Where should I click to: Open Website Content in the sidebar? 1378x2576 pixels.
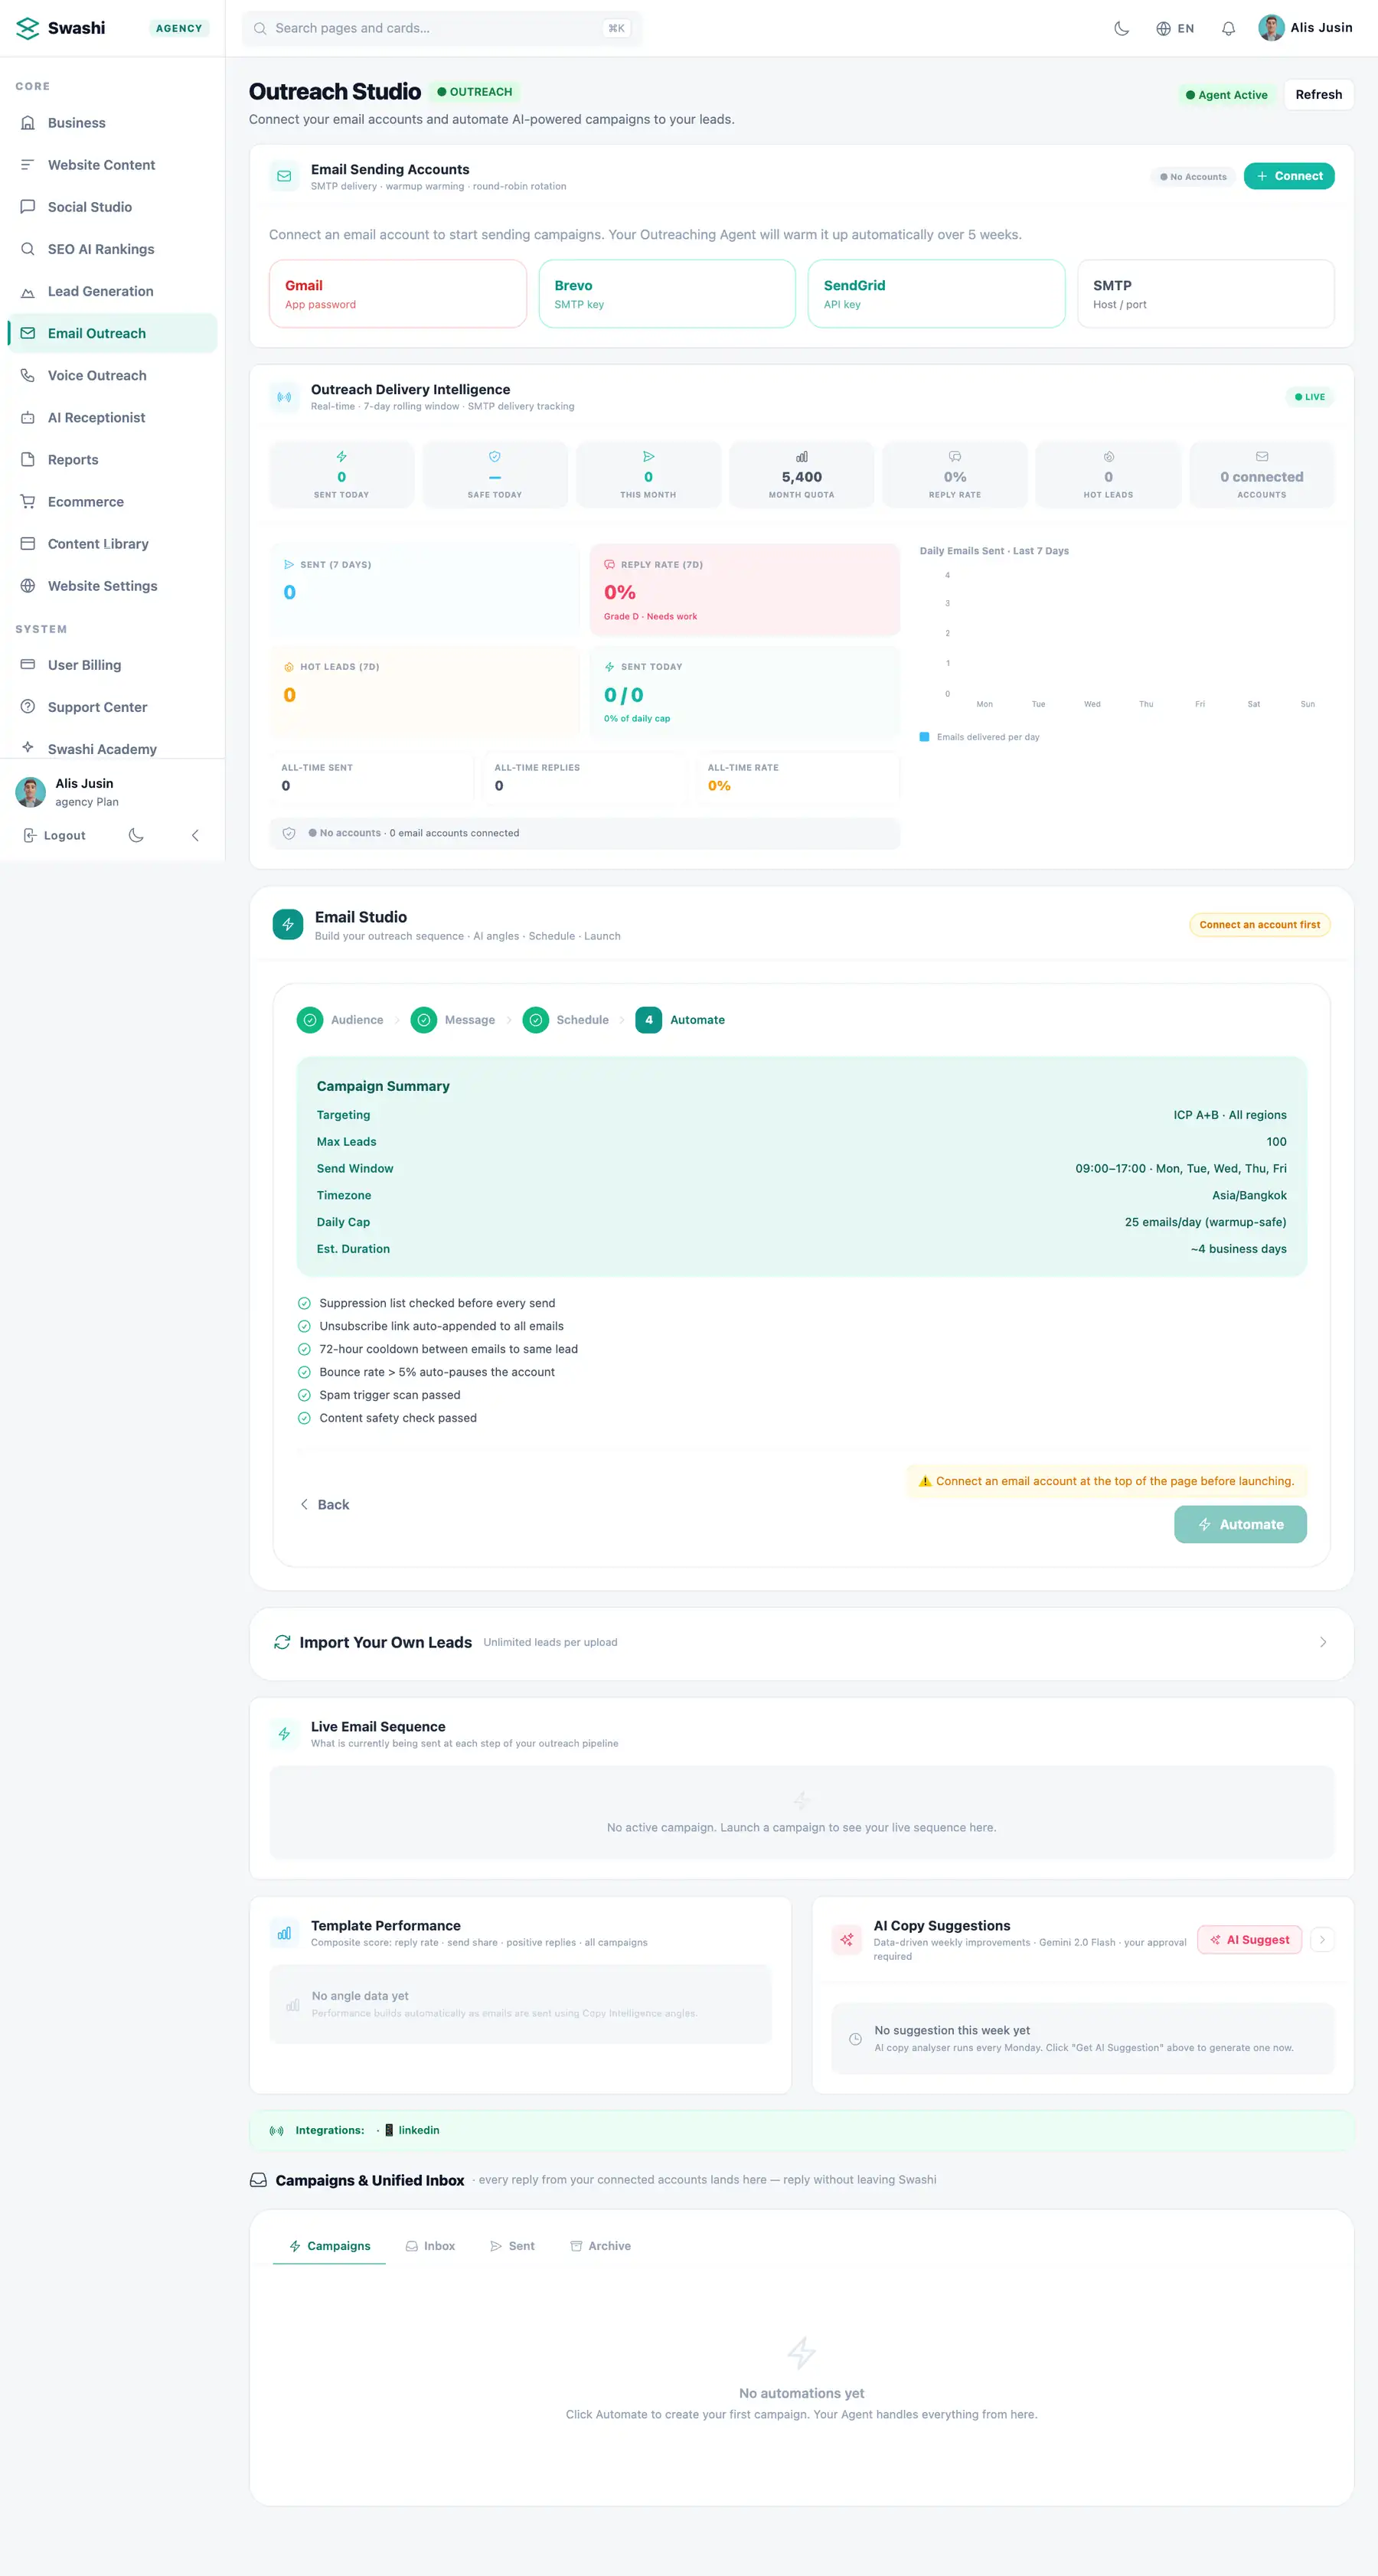point(112,165)
